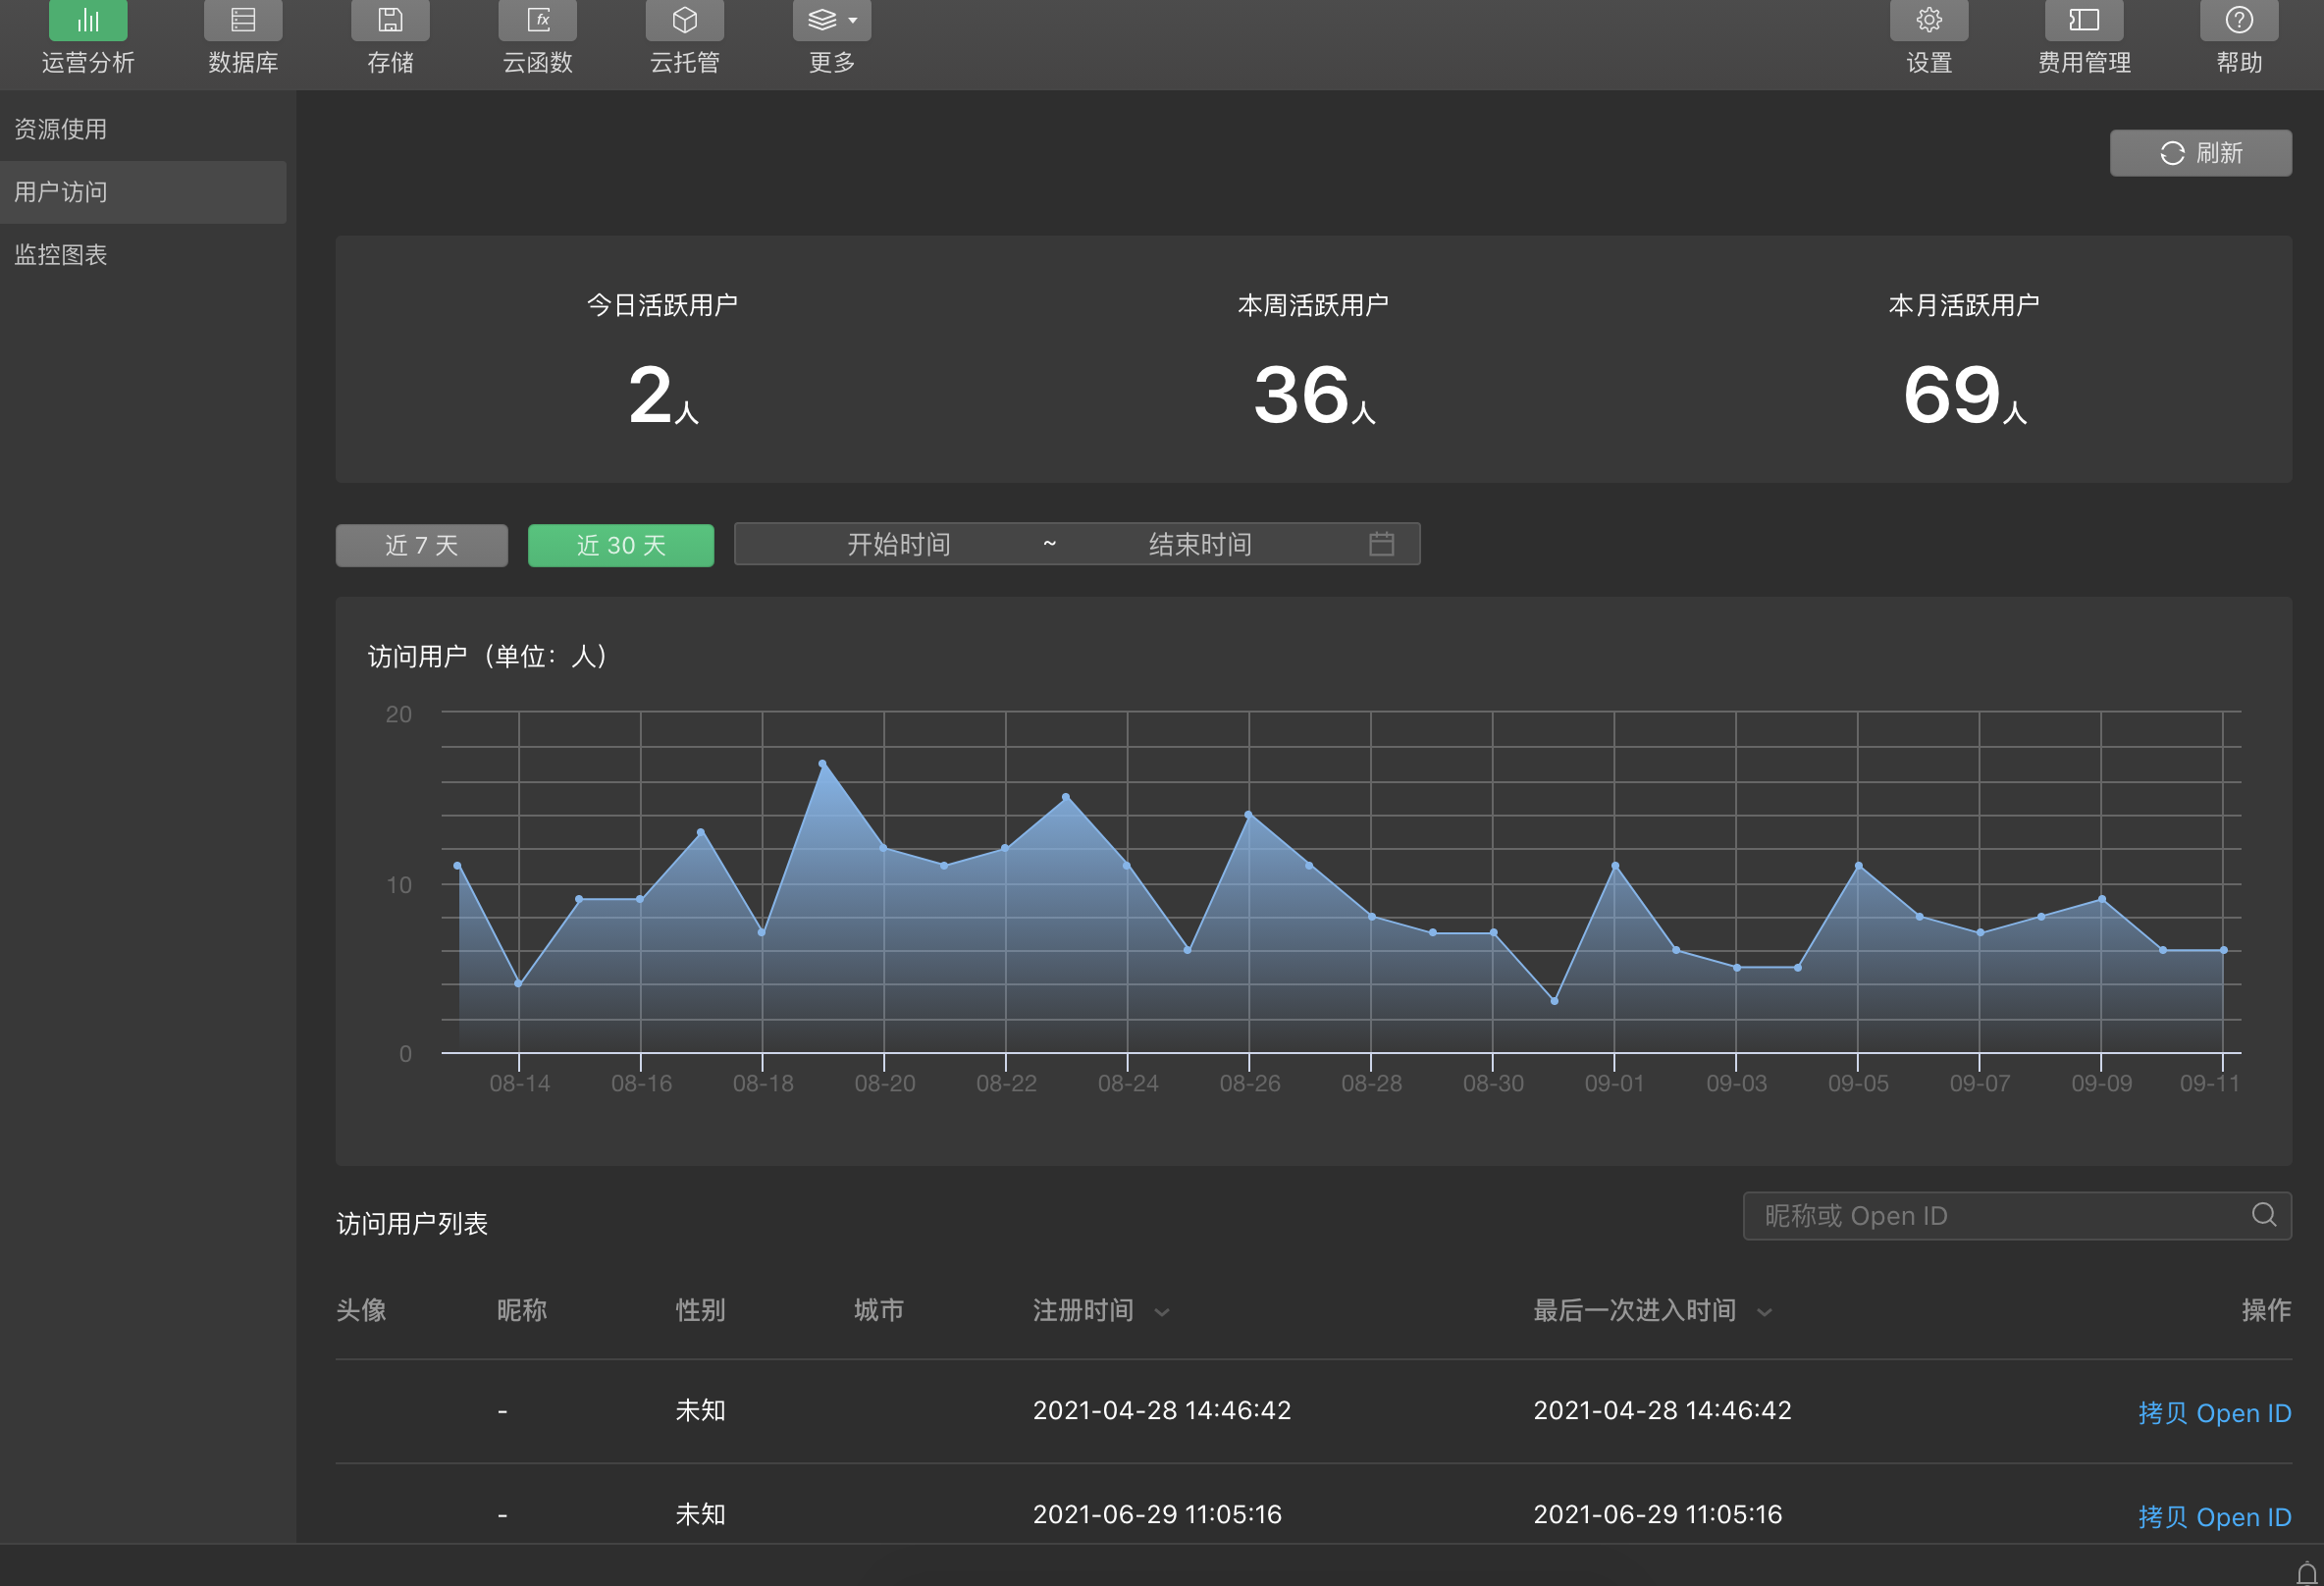
Task: Open the 运营分析 analytics chart icon
Action: (x=88, y=20)
